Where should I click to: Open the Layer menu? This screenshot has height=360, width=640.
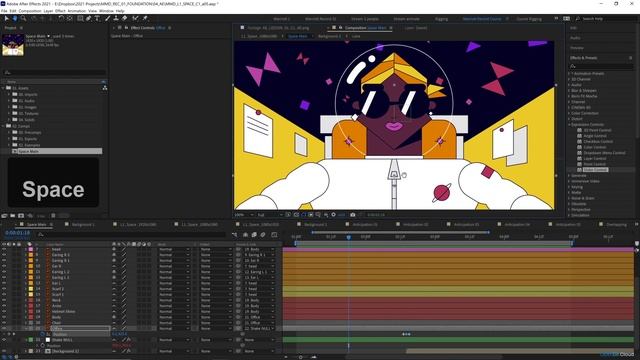point(48,11)
